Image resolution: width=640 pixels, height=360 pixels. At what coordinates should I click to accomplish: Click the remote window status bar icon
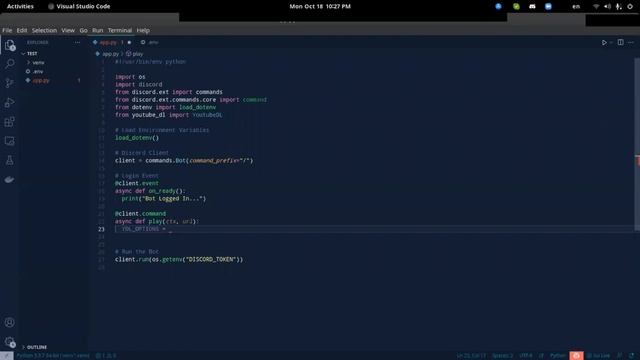point(7,356)
